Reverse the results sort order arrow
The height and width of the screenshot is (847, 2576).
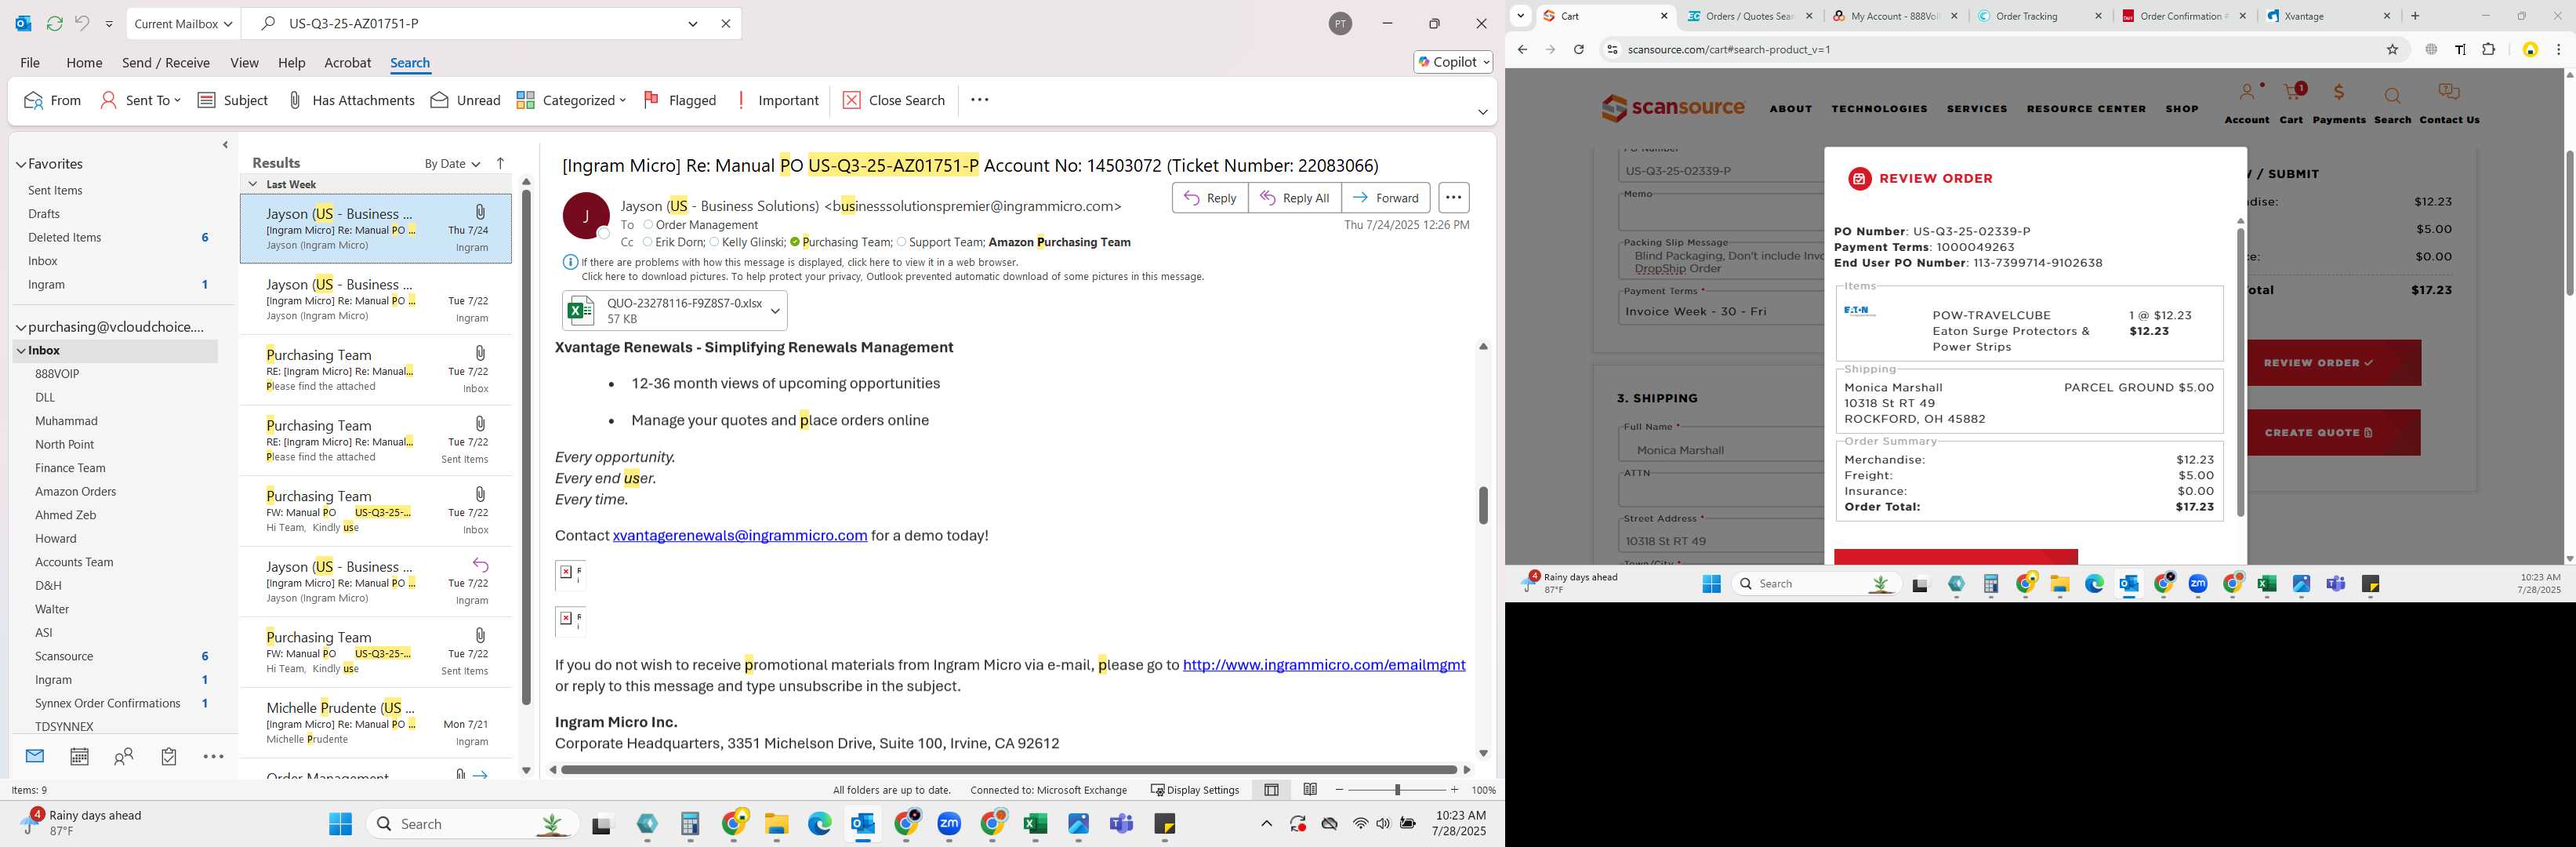click(x=501, y=163)
